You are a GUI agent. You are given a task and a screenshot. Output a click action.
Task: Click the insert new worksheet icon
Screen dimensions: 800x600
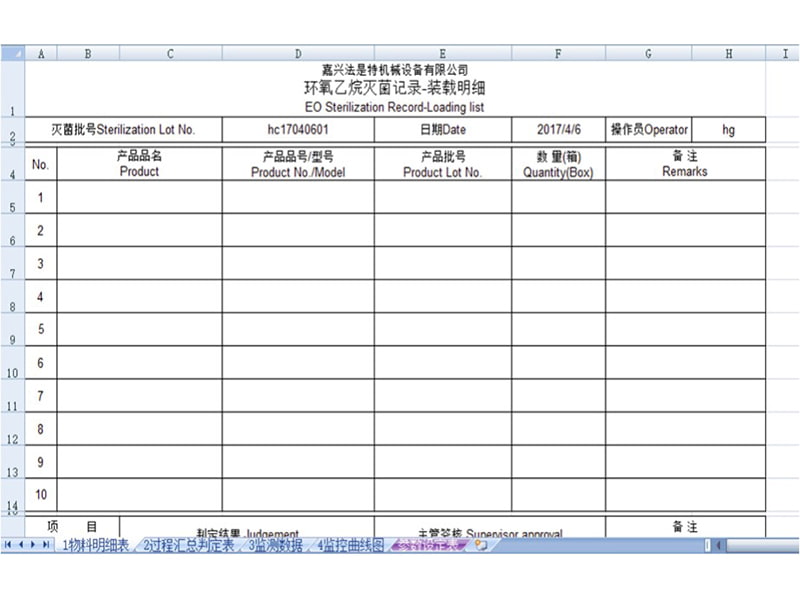(x=481, y=545)
